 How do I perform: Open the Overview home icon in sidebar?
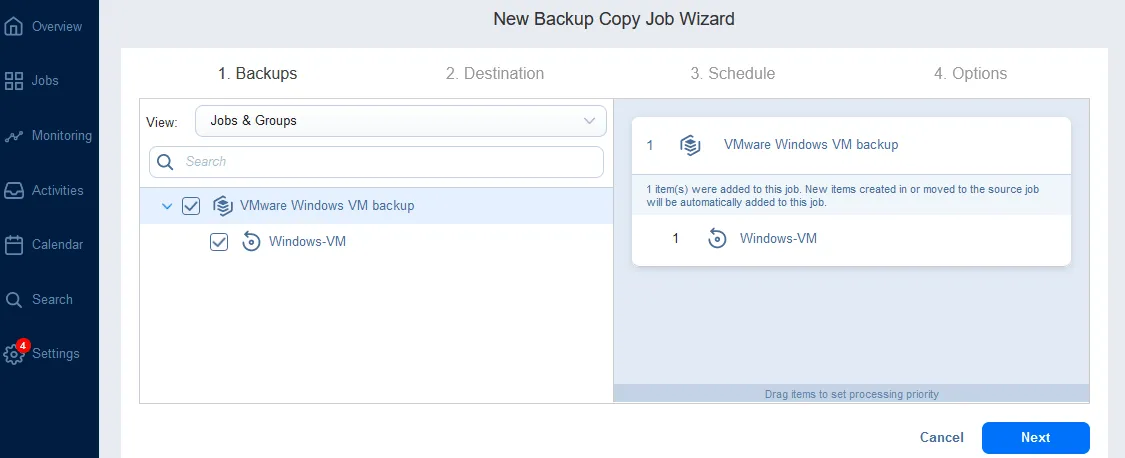14,26
